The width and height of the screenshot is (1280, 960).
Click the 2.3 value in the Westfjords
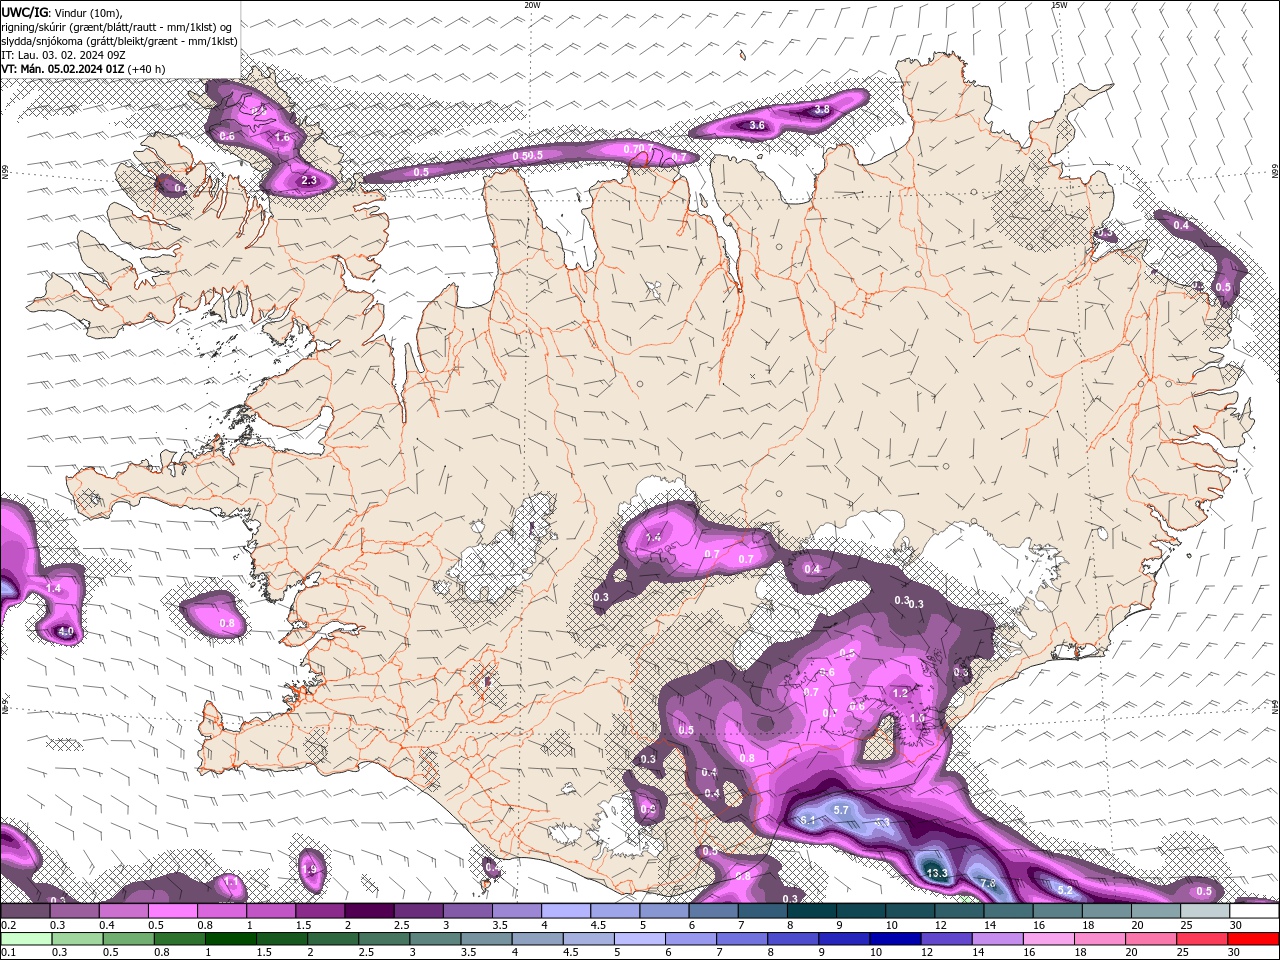pyautogui.click(x=309, y=181)
